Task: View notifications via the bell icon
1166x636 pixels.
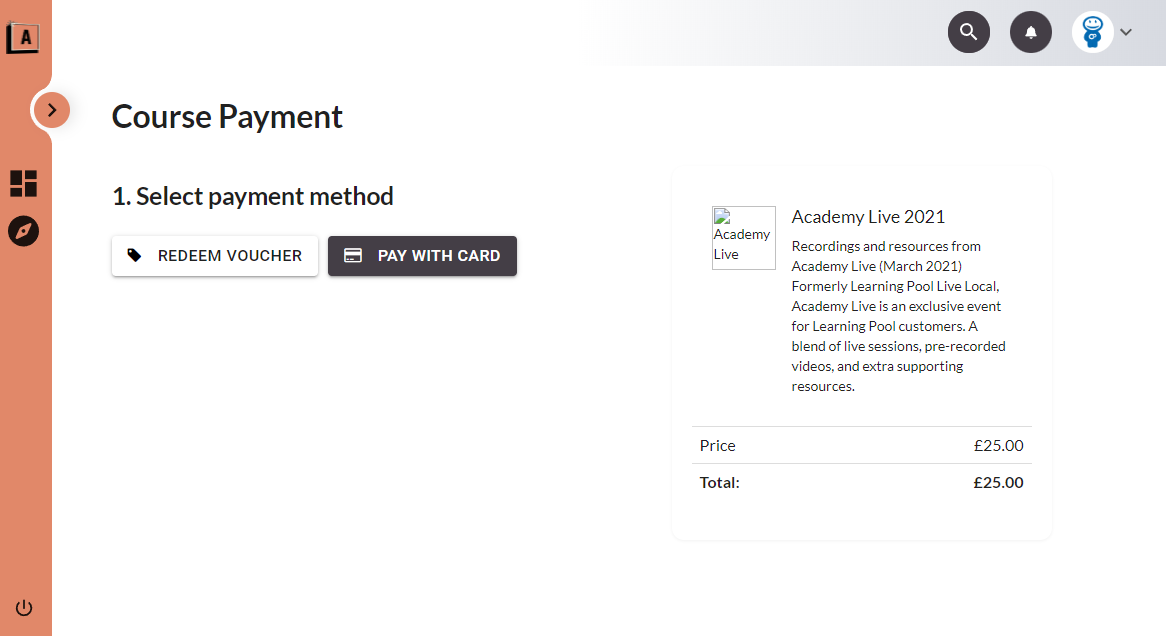Action: (x=1031, y=32)
